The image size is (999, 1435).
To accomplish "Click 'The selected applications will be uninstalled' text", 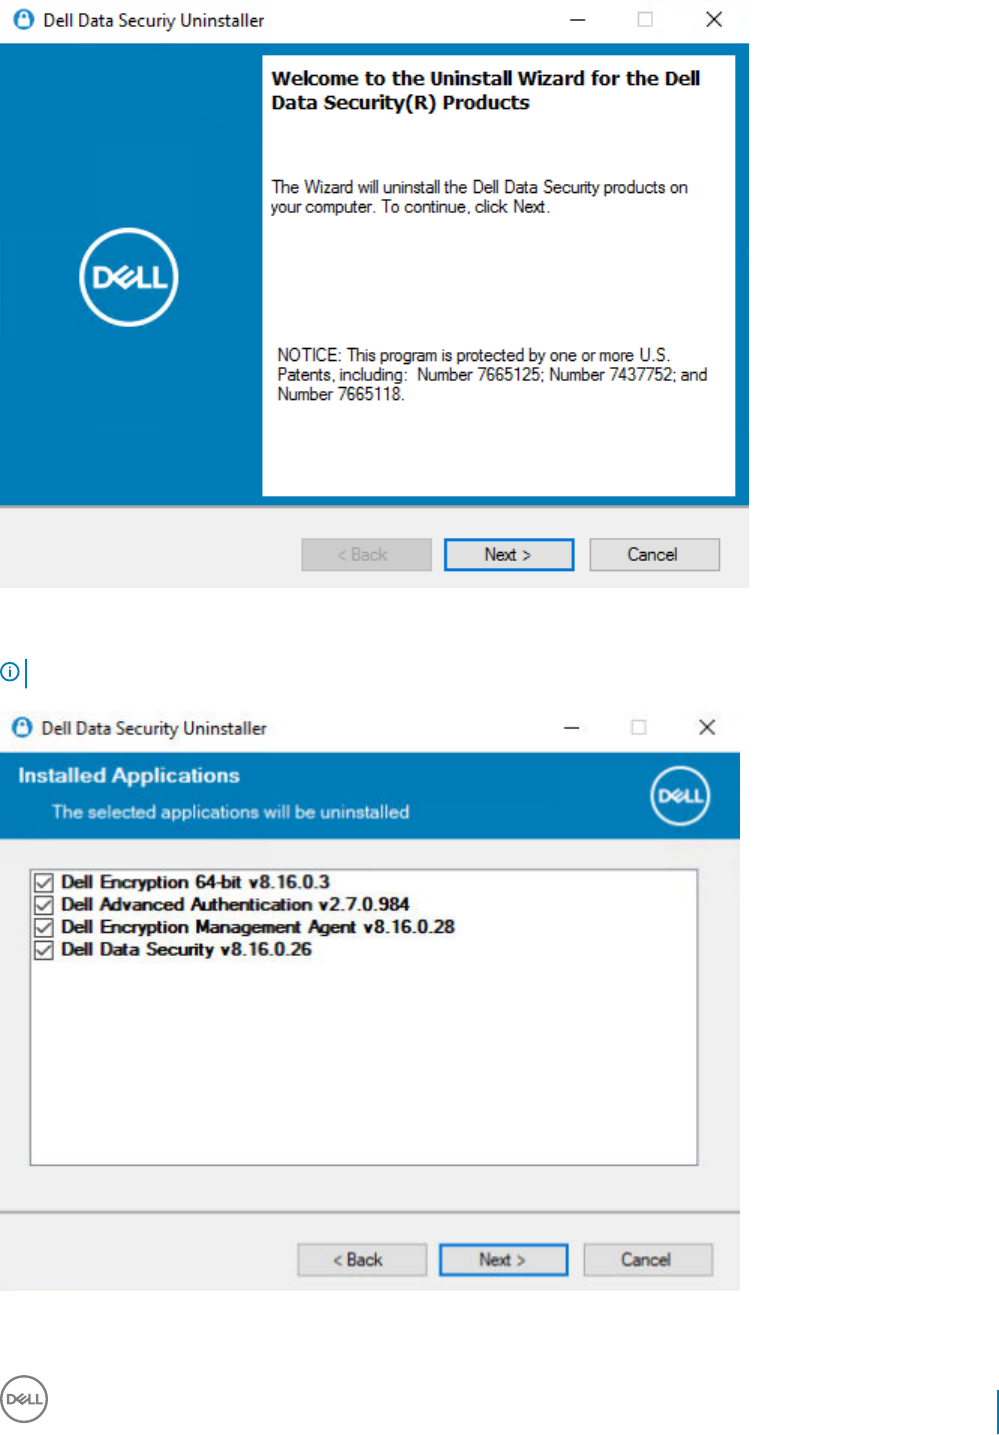I will click(231, 812).
